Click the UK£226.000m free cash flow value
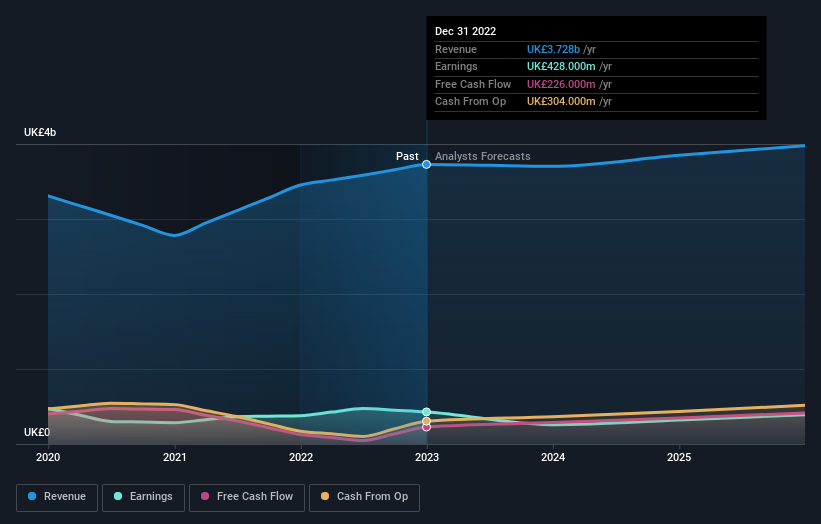The image size is (821, 524). (561, 84)
